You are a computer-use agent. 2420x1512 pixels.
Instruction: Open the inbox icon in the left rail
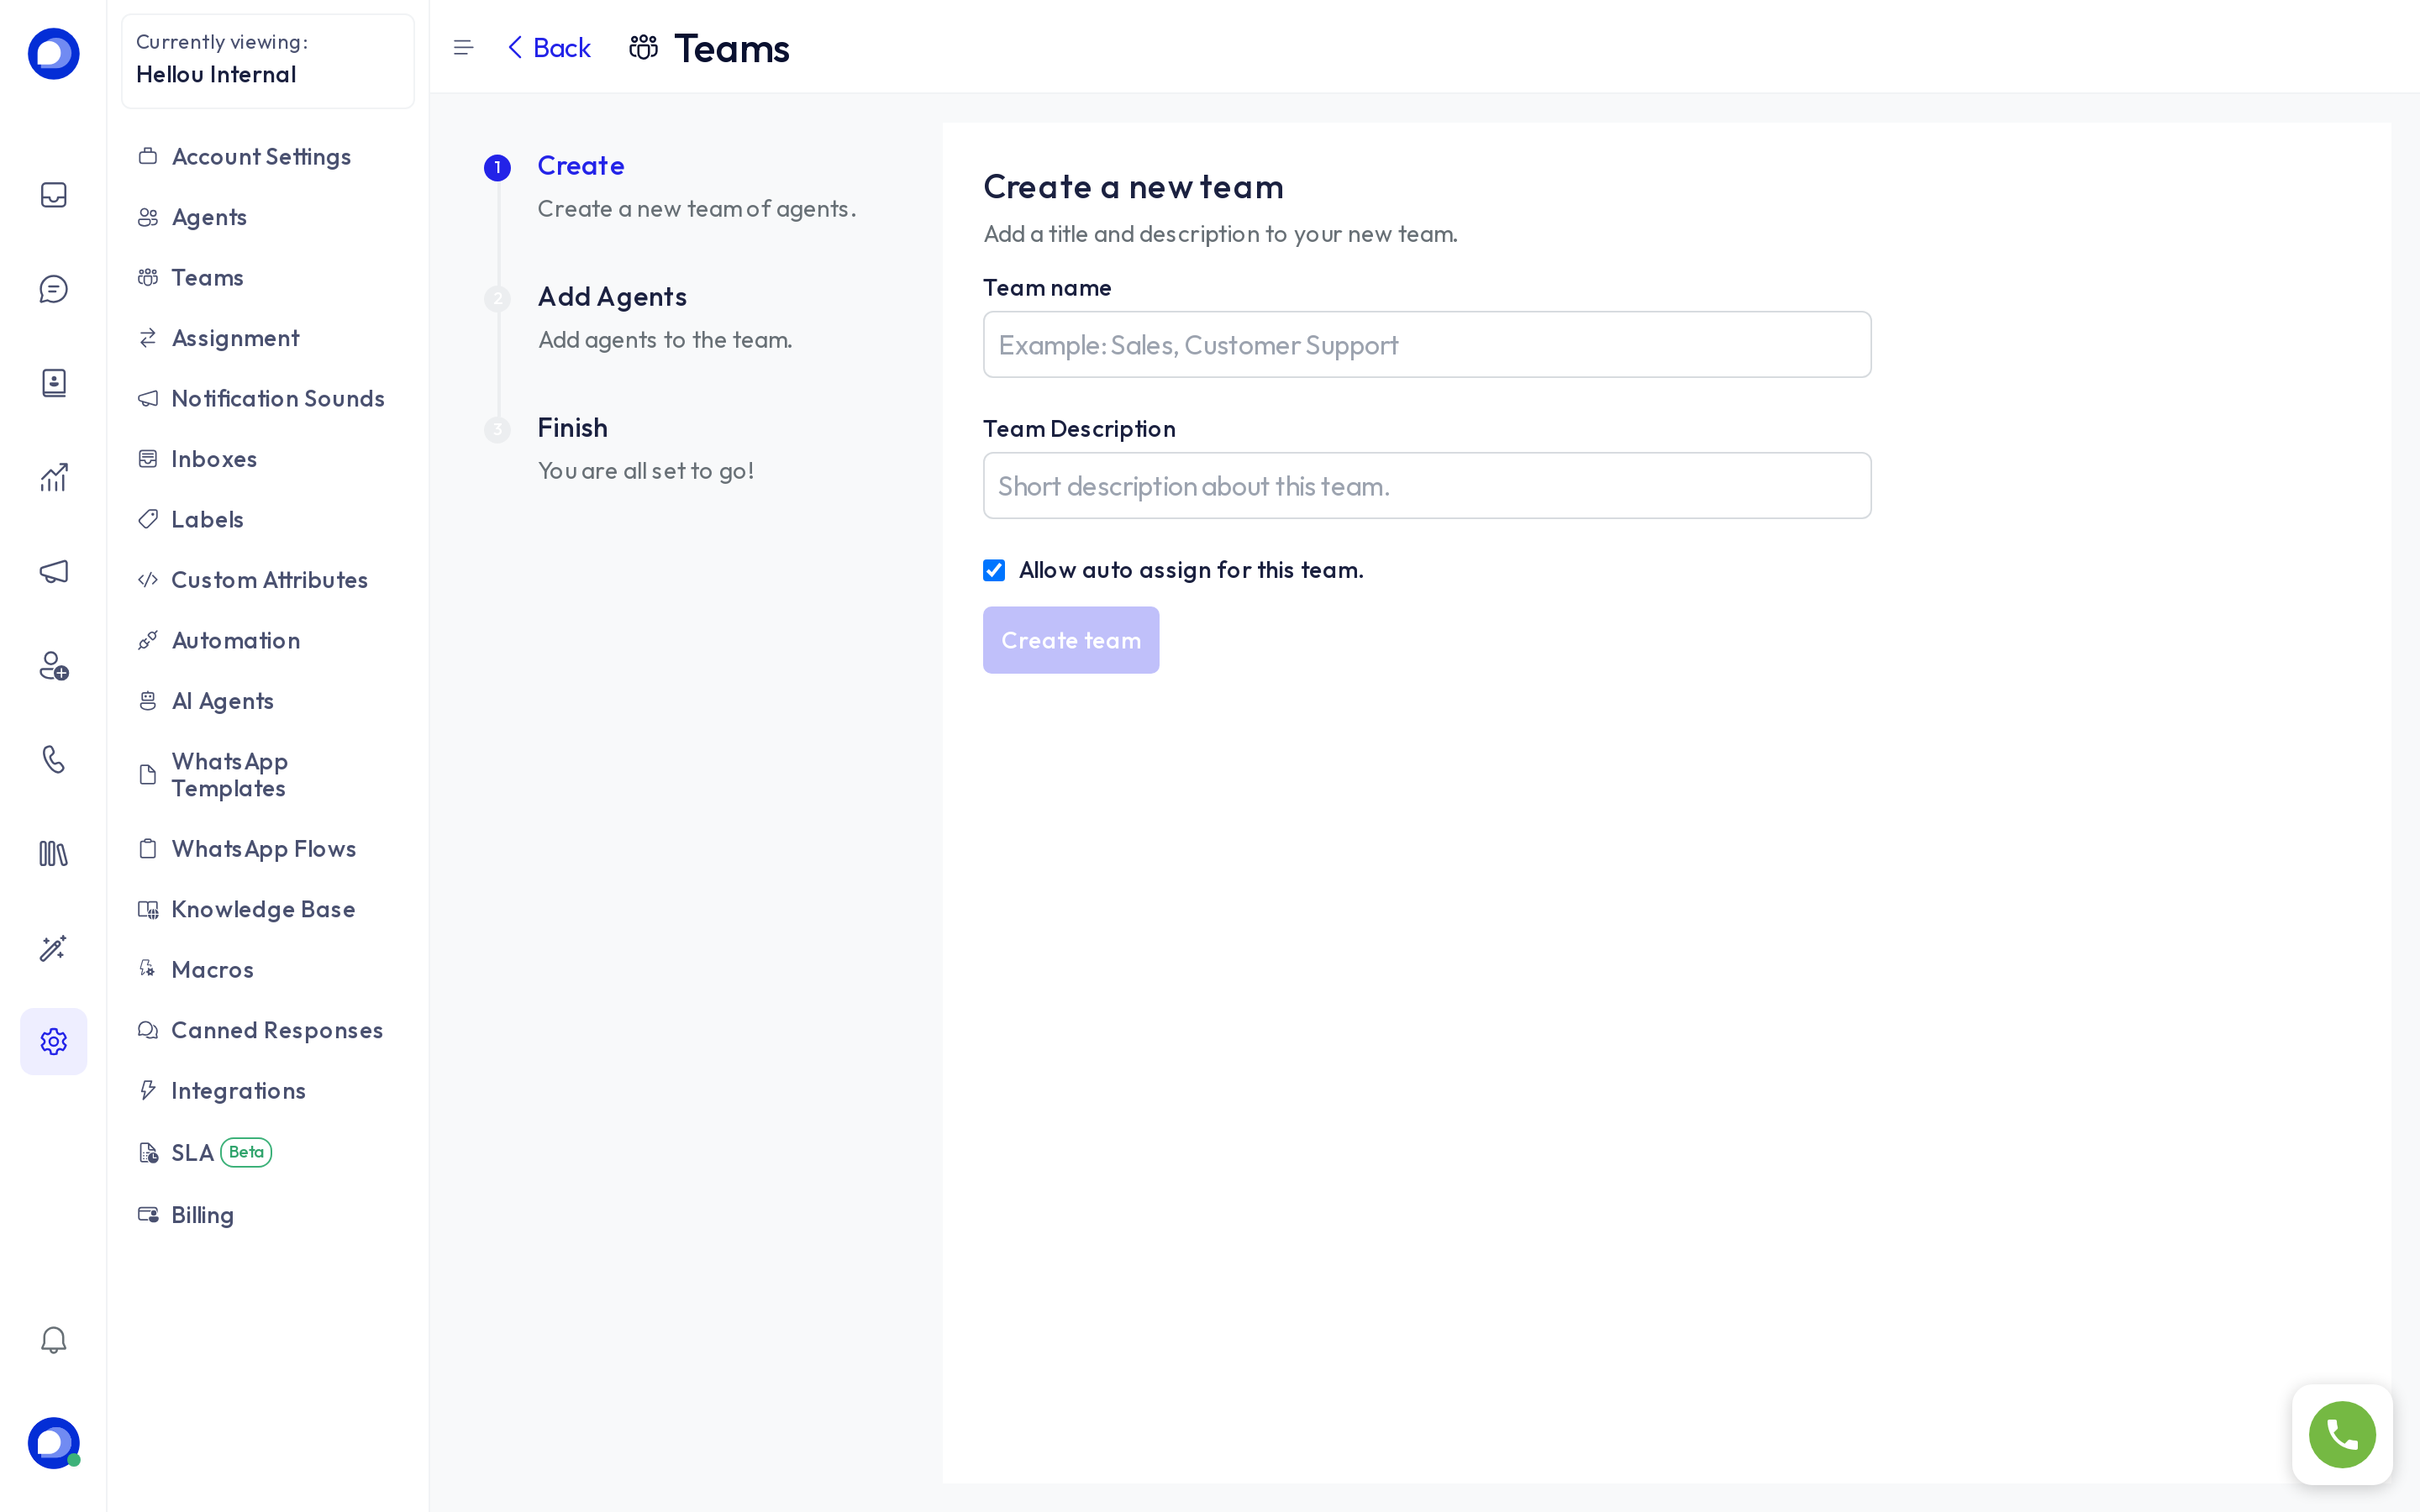53,195
